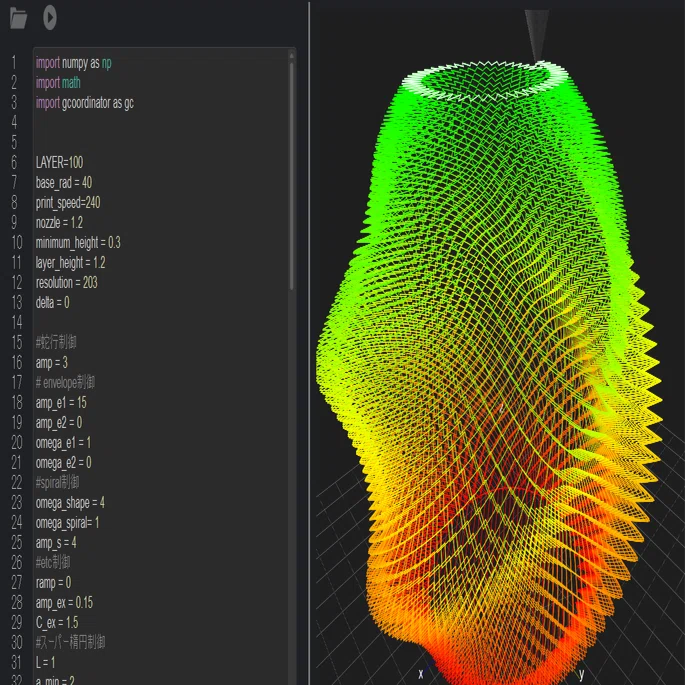Click the x axis label

421,673
